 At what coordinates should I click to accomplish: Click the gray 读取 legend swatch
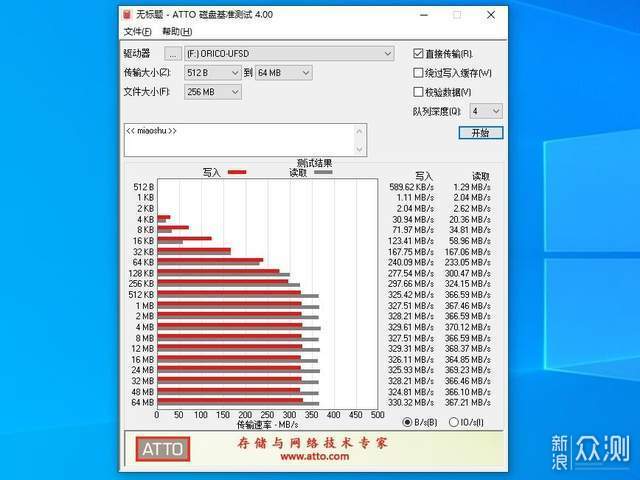(323, 172)
